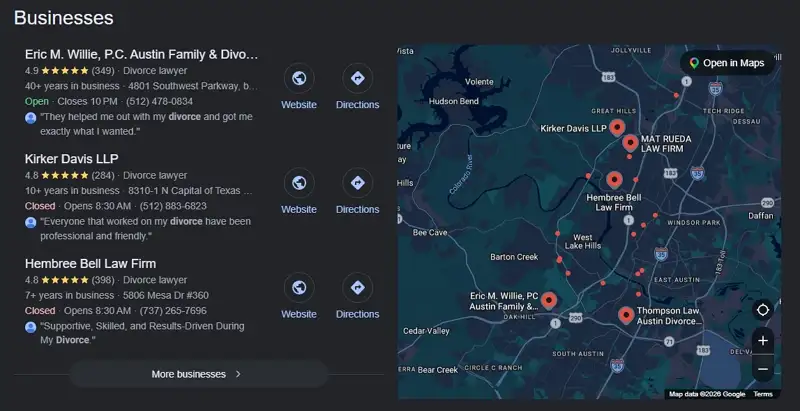
Task: Zoom out on the map
Action: point(763,369)
